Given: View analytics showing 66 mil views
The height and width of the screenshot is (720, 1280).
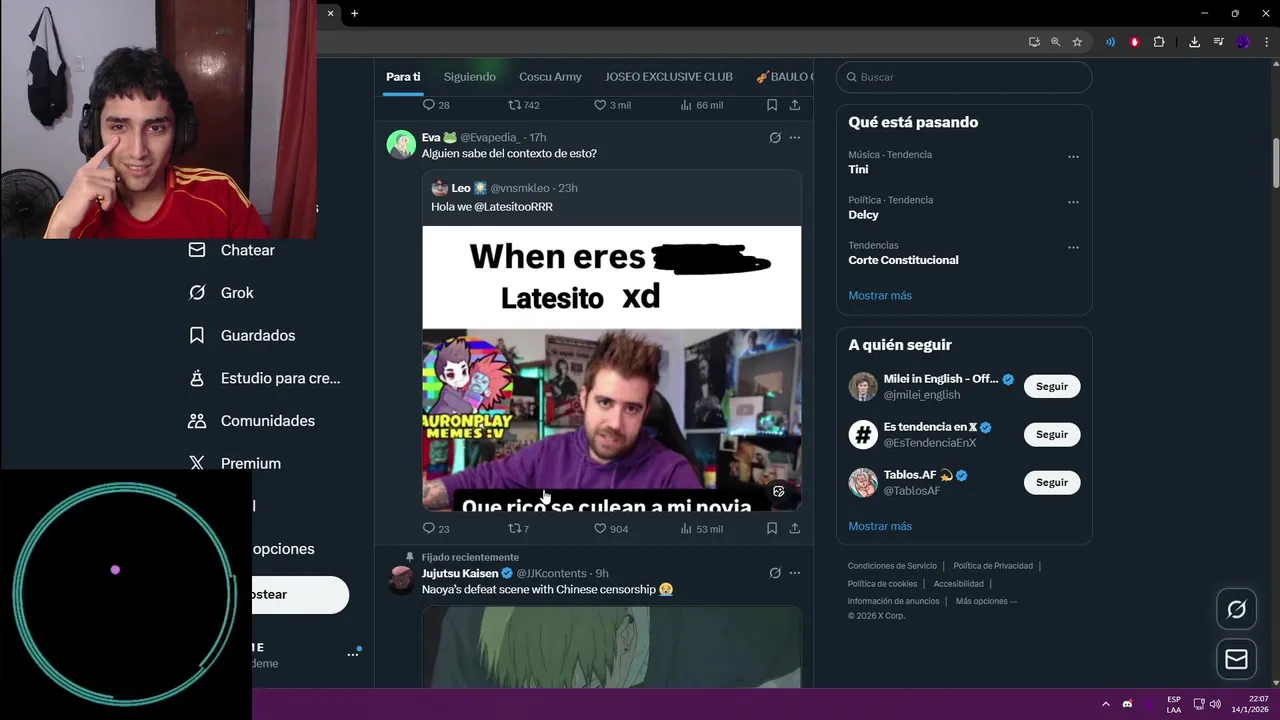Looking at the screenshot, I should tap(701, 105).
